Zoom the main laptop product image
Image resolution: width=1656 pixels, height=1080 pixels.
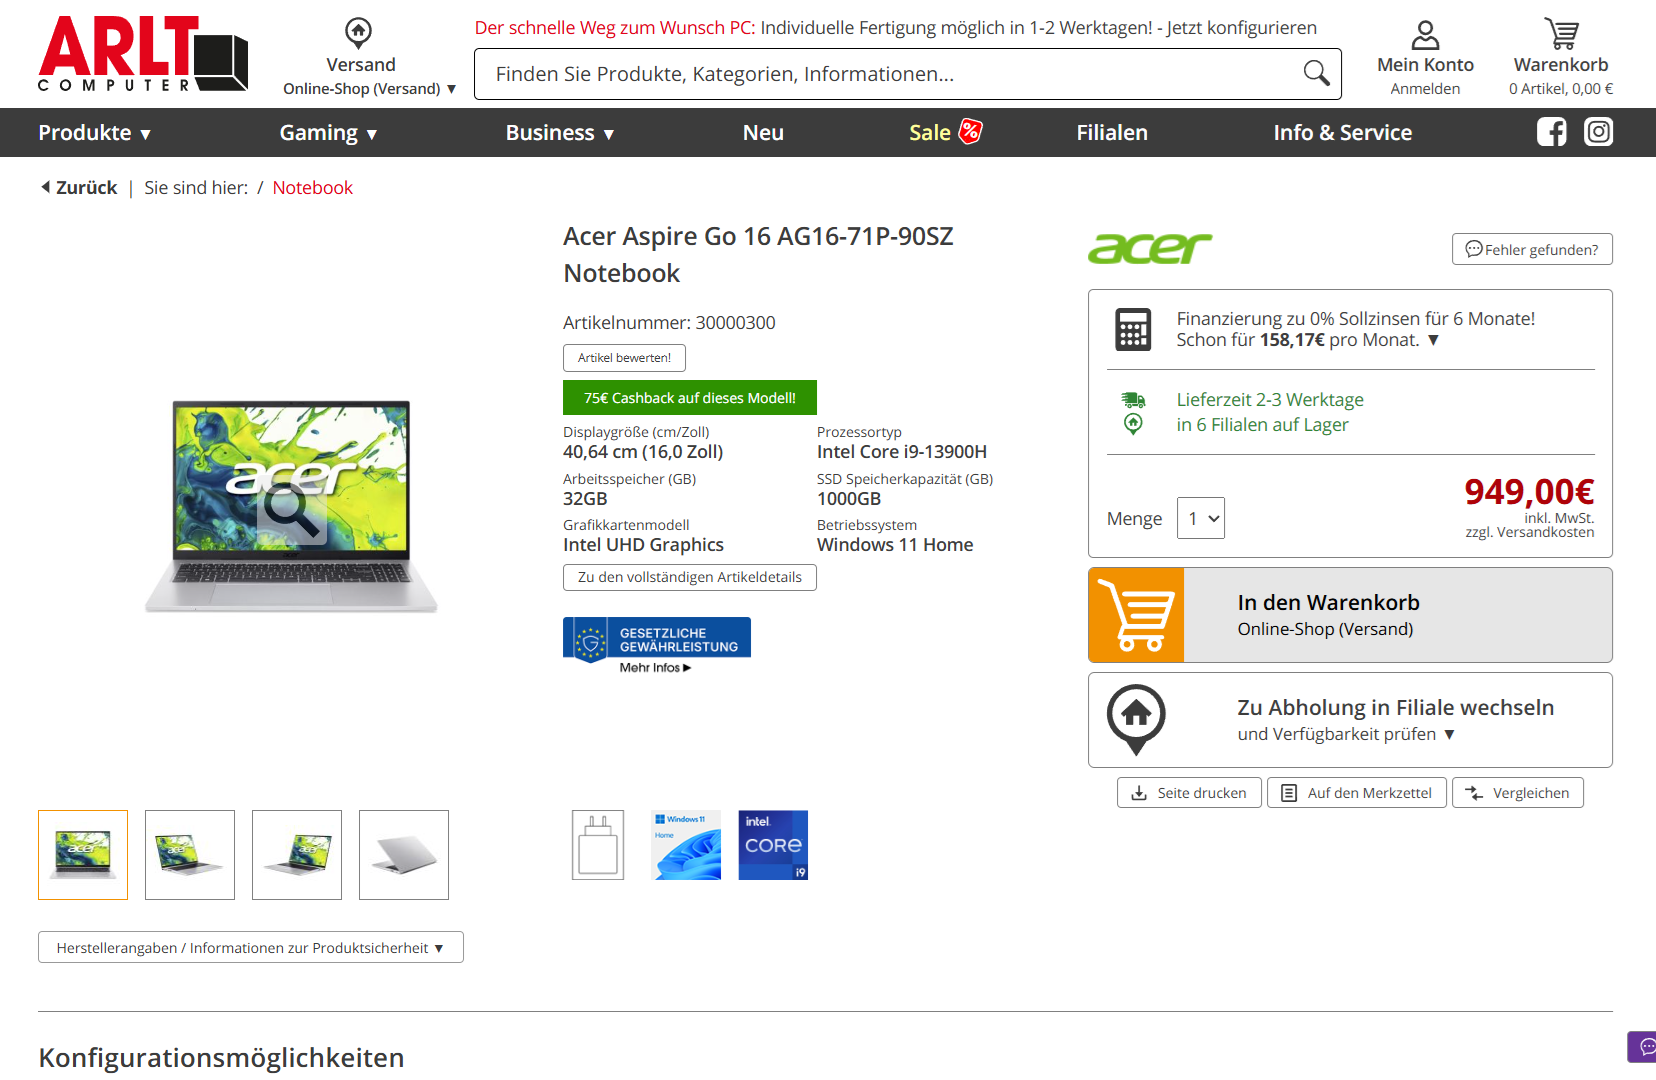291,506
